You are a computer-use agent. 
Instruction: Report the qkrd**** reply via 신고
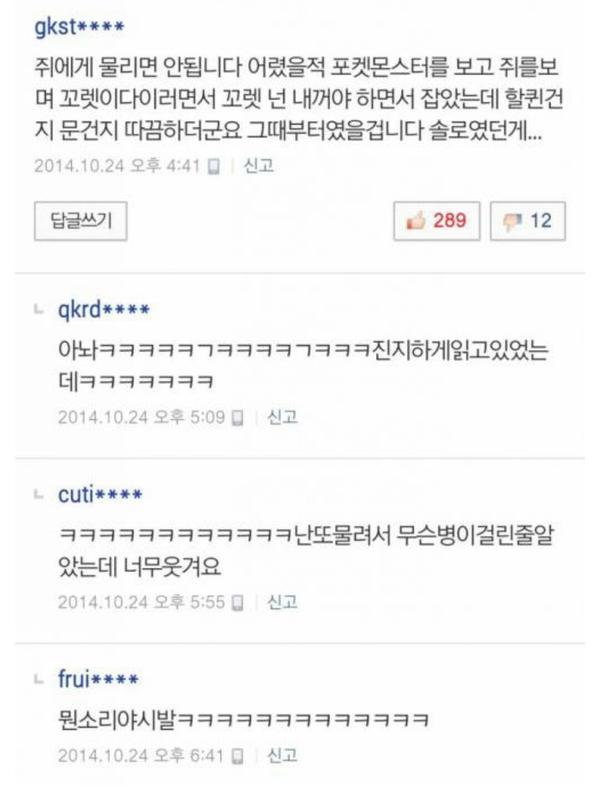tap(282, 417)
